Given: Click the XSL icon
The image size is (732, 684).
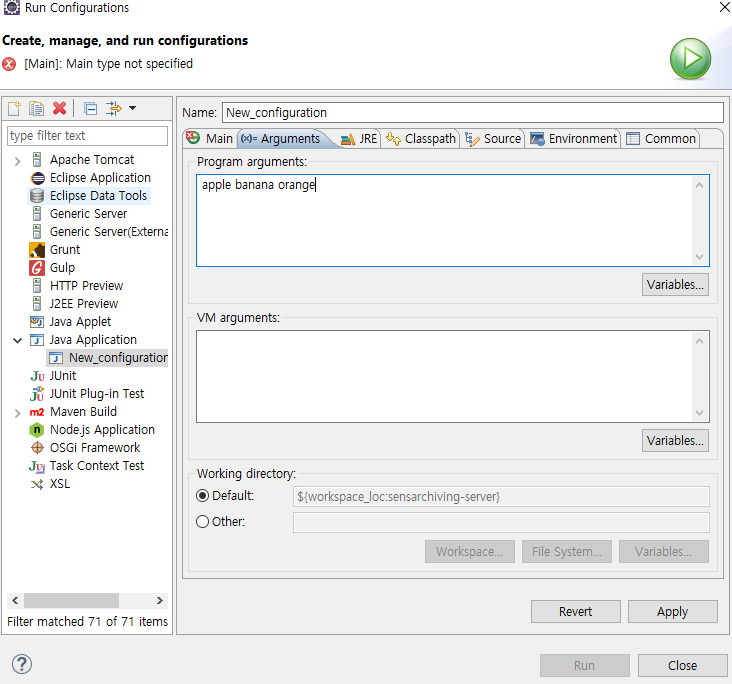Looking at the screenshot, I should tap(37, 484).
